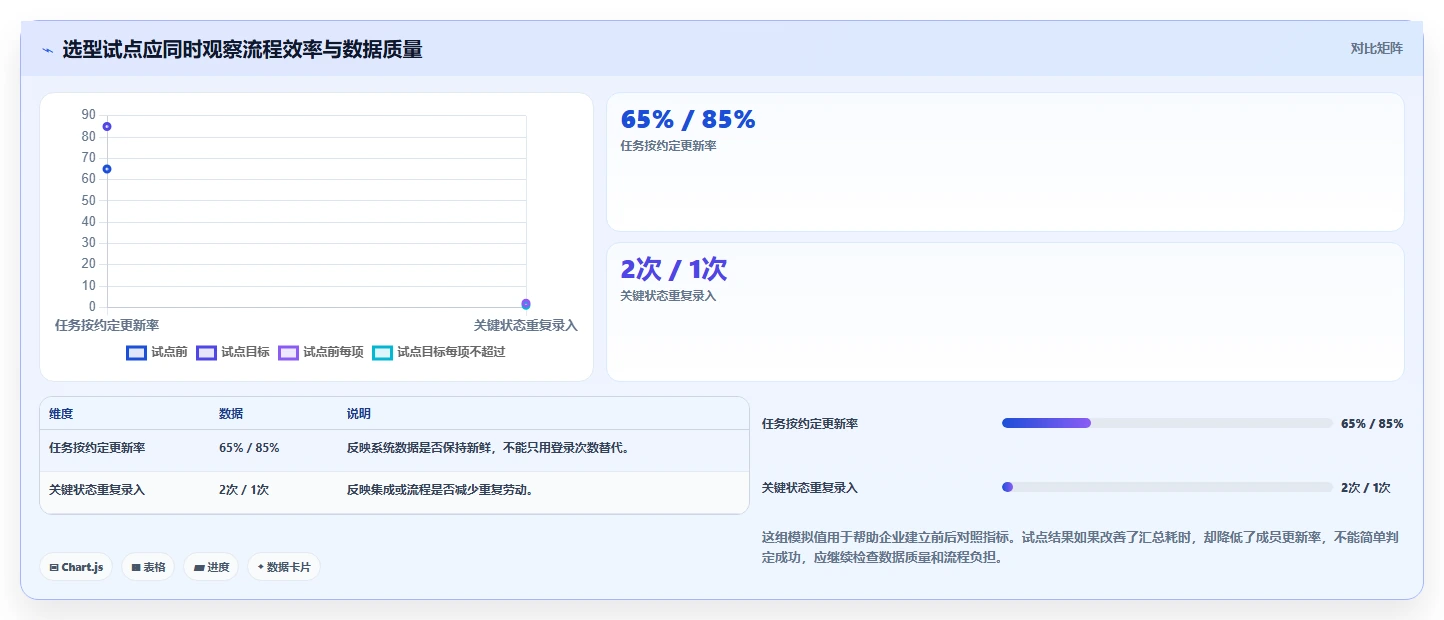
Task: Click the 关键状态重复录入 progress row label
Action: [x=810, y=488]
